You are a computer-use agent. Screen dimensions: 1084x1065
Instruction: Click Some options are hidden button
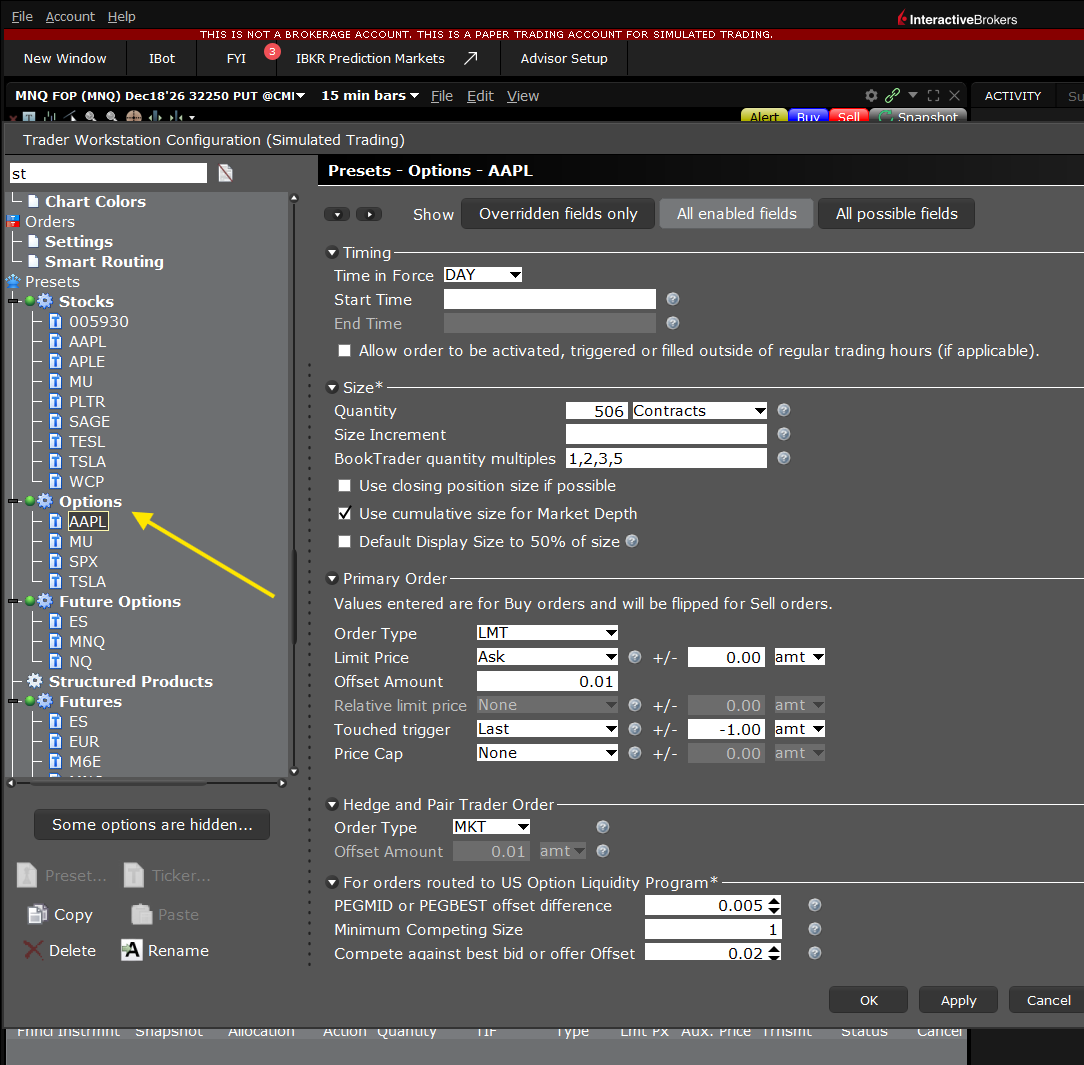[152, 824]
